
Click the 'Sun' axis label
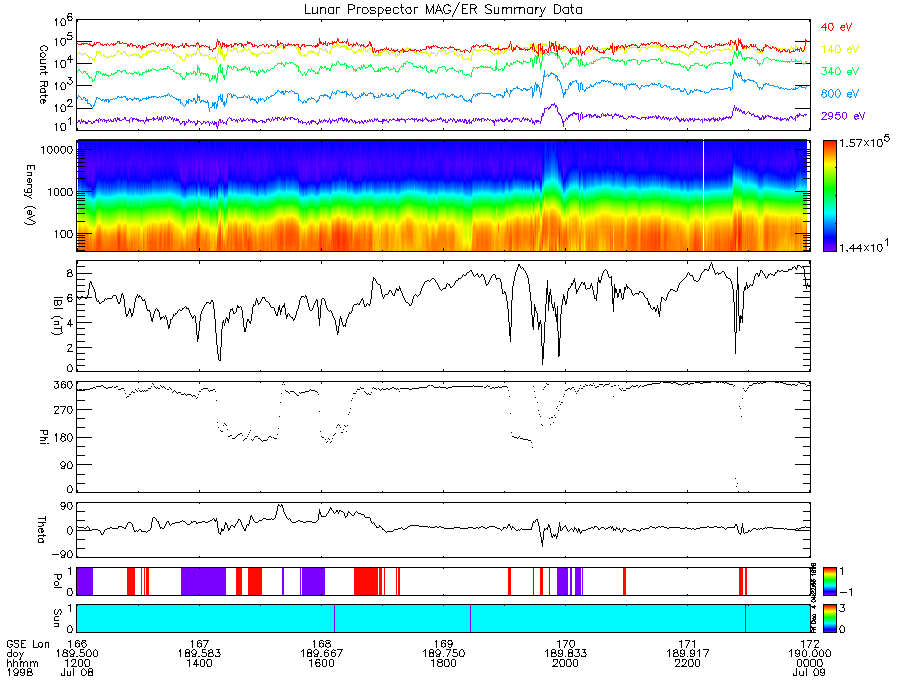click(57, 617)
